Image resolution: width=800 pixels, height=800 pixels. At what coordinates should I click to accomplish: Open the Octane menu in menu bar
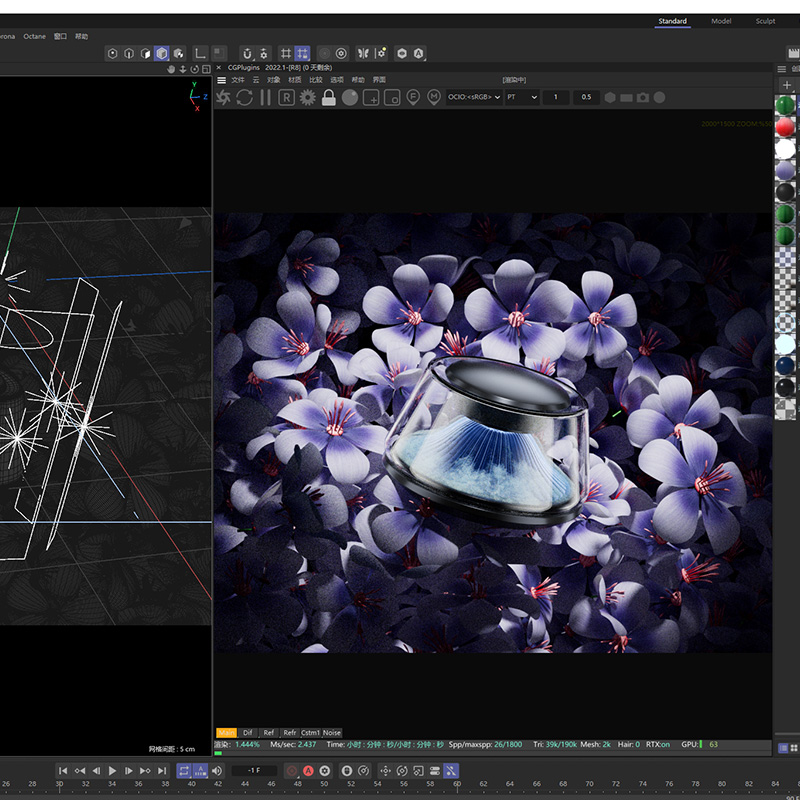34,36
